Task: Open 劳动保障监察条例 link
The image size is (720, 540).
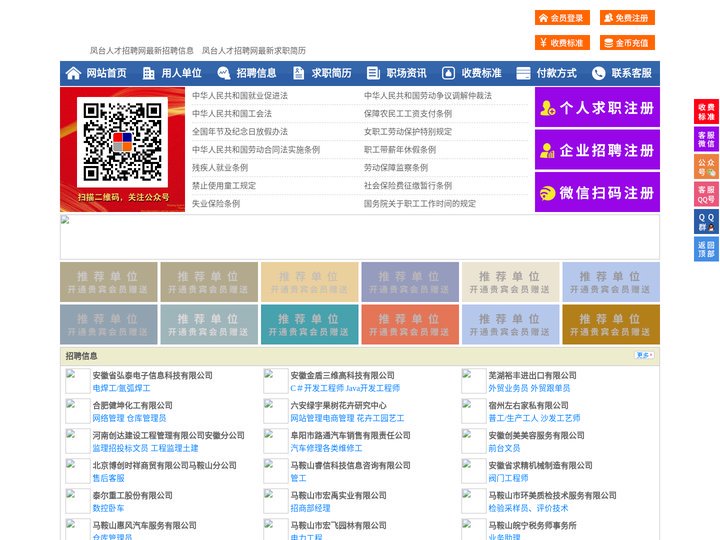Action: click(396, 168)
